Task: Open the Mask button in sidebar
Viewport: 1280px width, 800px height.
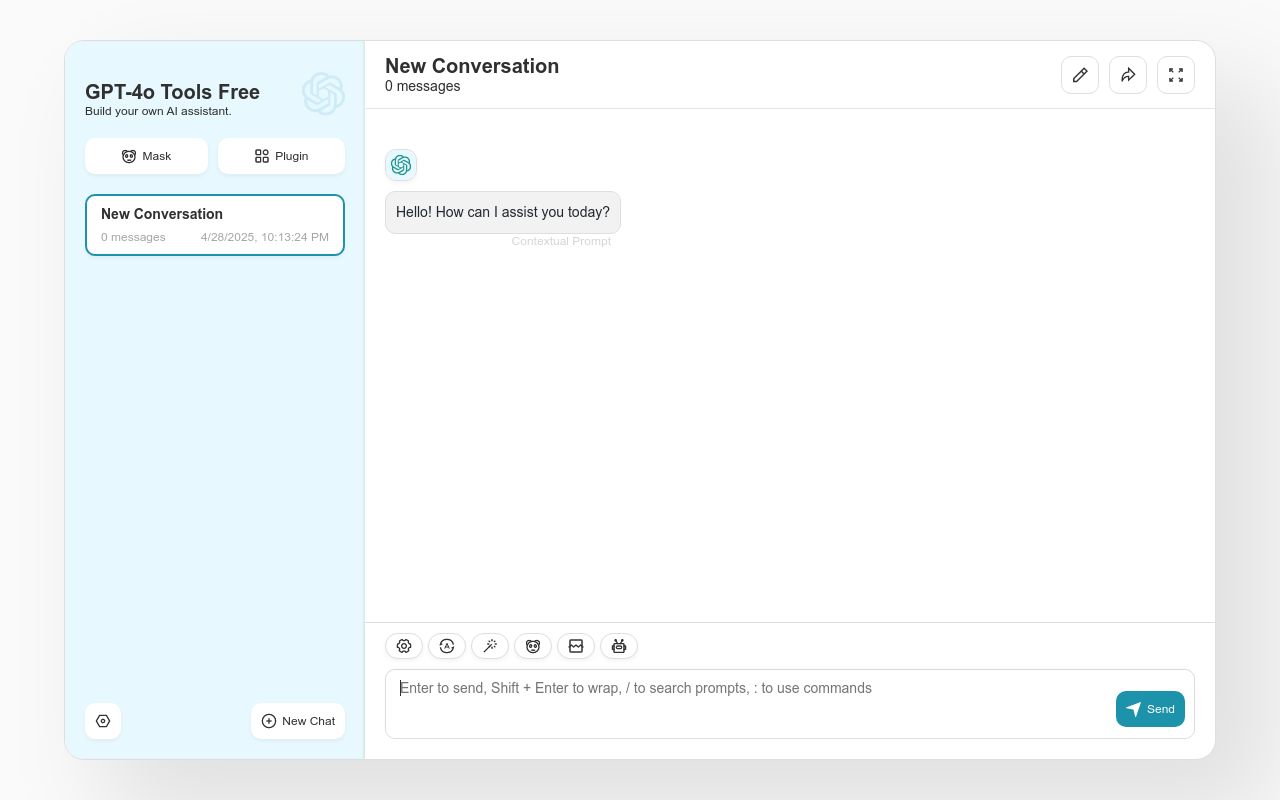Action: pyautogui.click(x=146, y=156)
